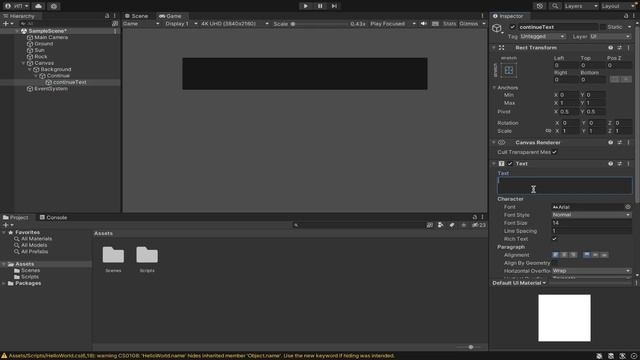Open the Layout dropdown
Screen dimensions: 640x360
pos(618,6)
